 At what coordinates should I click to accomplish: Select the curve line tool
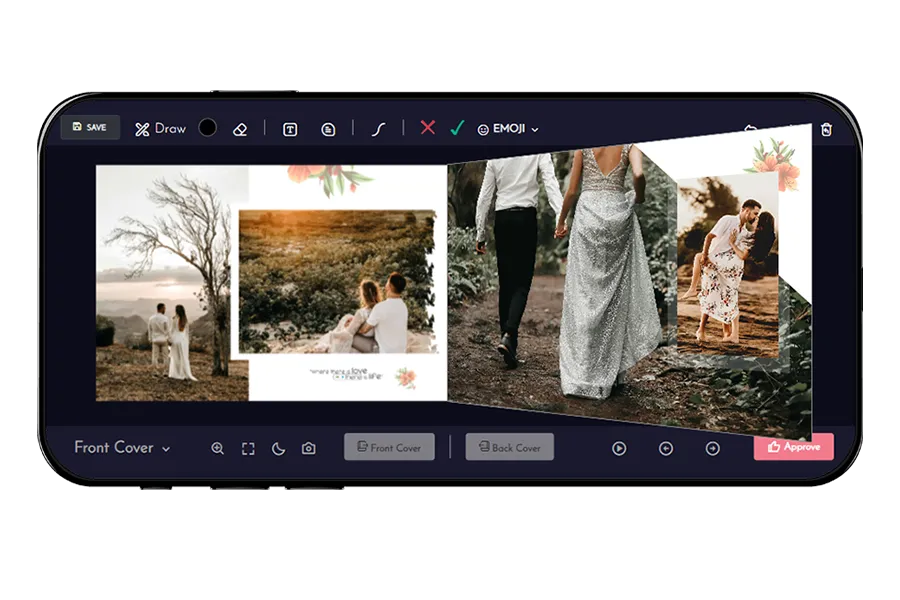coord(378,129)
